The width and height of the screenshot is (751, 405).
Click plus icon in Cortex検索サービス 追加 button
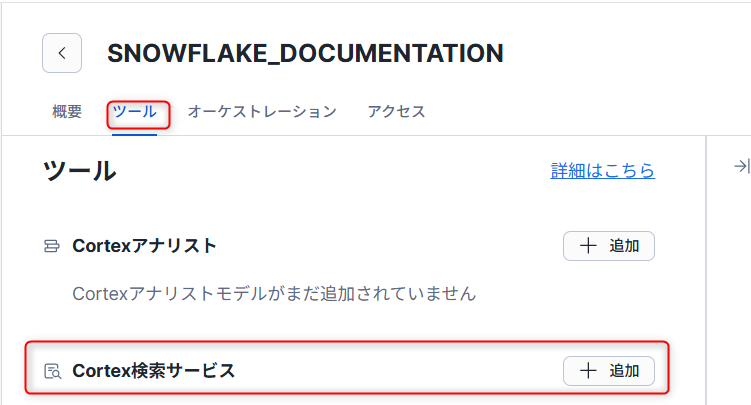588,371
